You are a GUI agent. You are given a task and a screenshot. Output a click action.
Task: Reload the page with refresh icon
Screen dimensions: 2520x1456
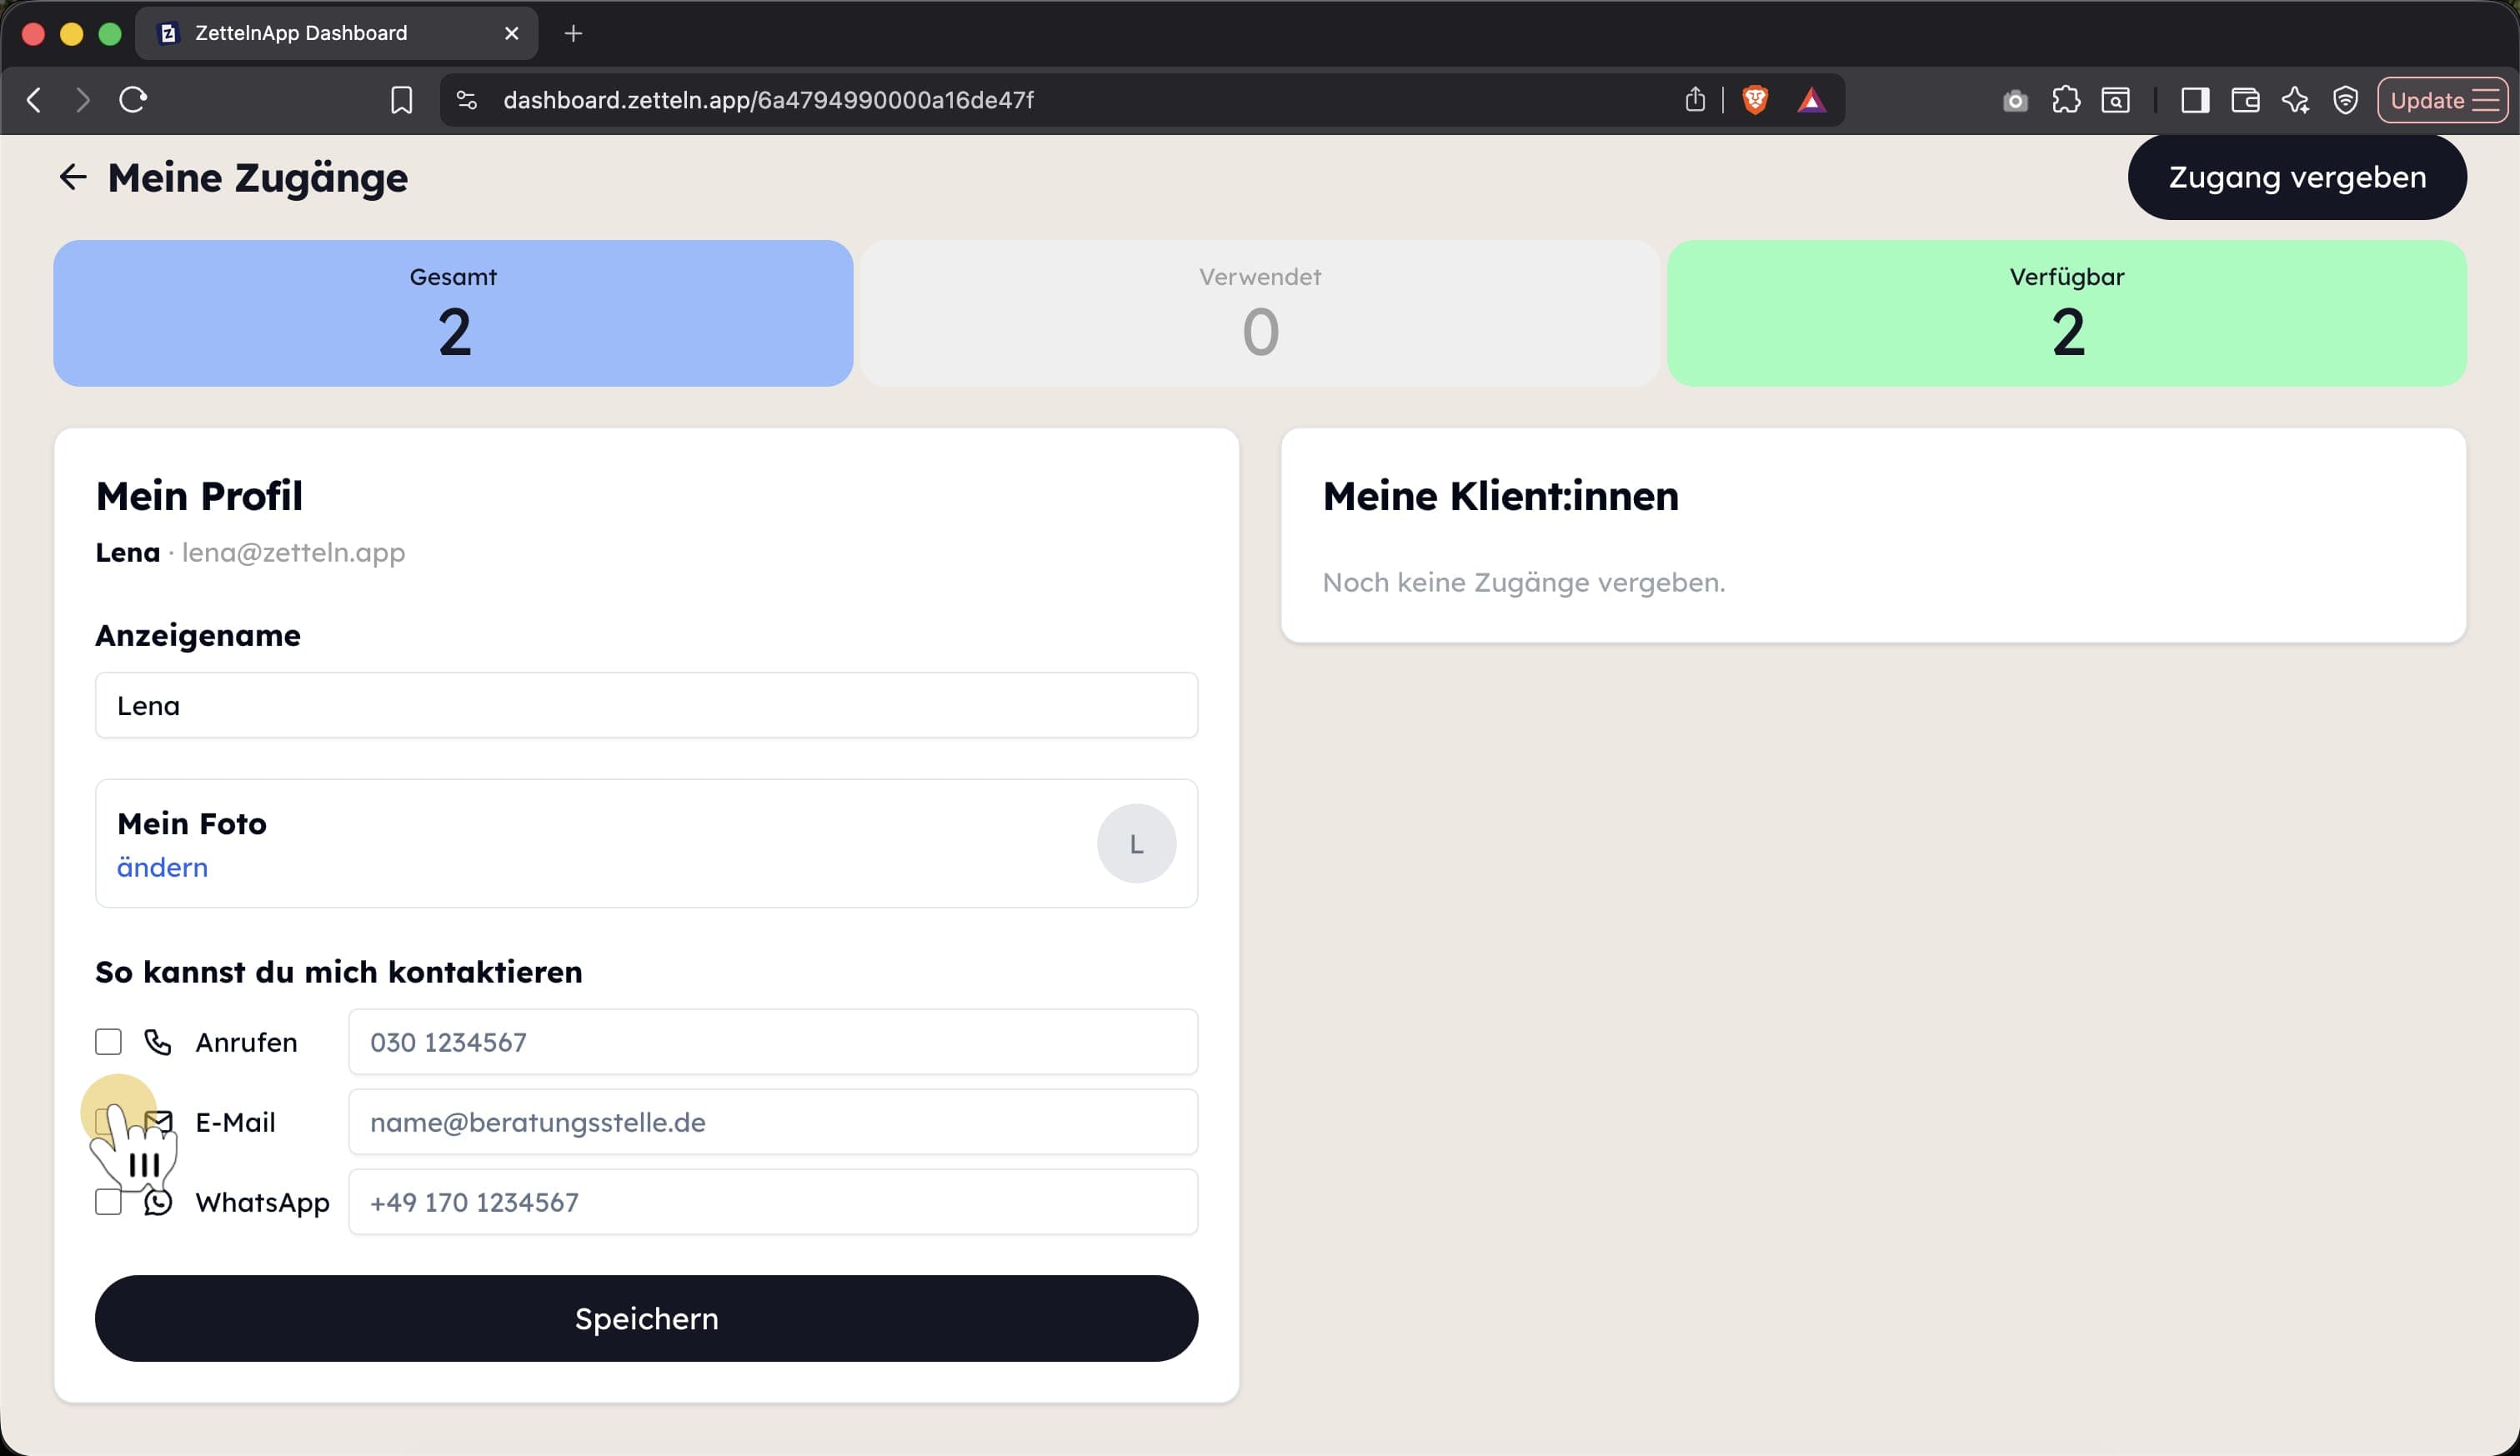(x=133, y=100)
